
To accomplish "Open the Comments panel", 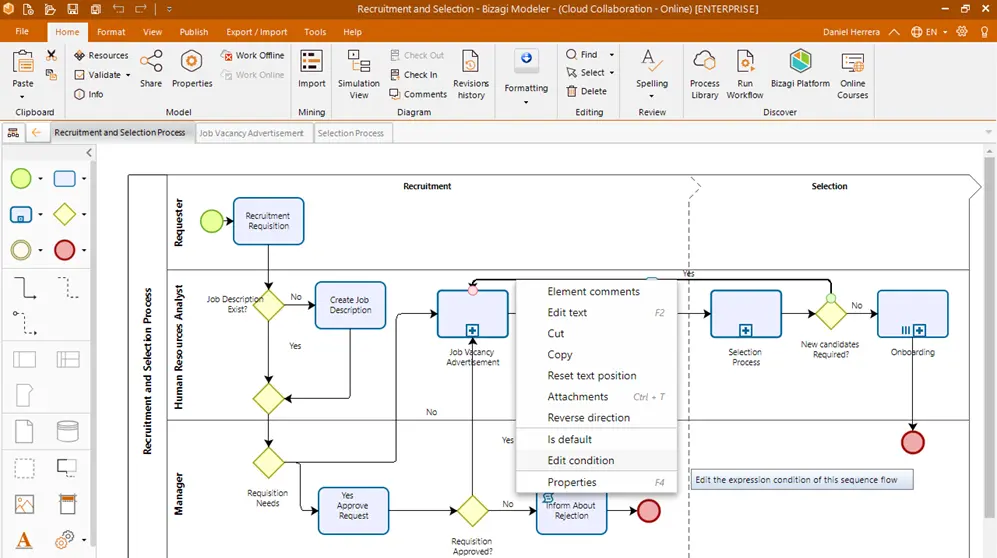I will click(418, 94).
